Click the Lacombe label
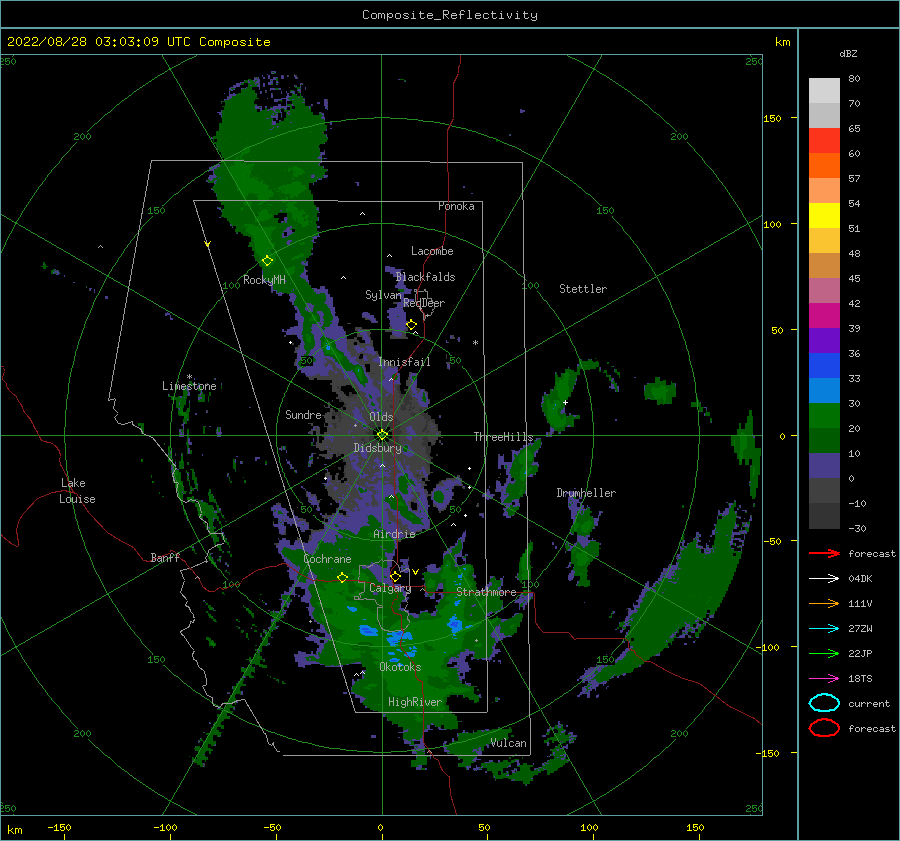 (x=432, y=251)
